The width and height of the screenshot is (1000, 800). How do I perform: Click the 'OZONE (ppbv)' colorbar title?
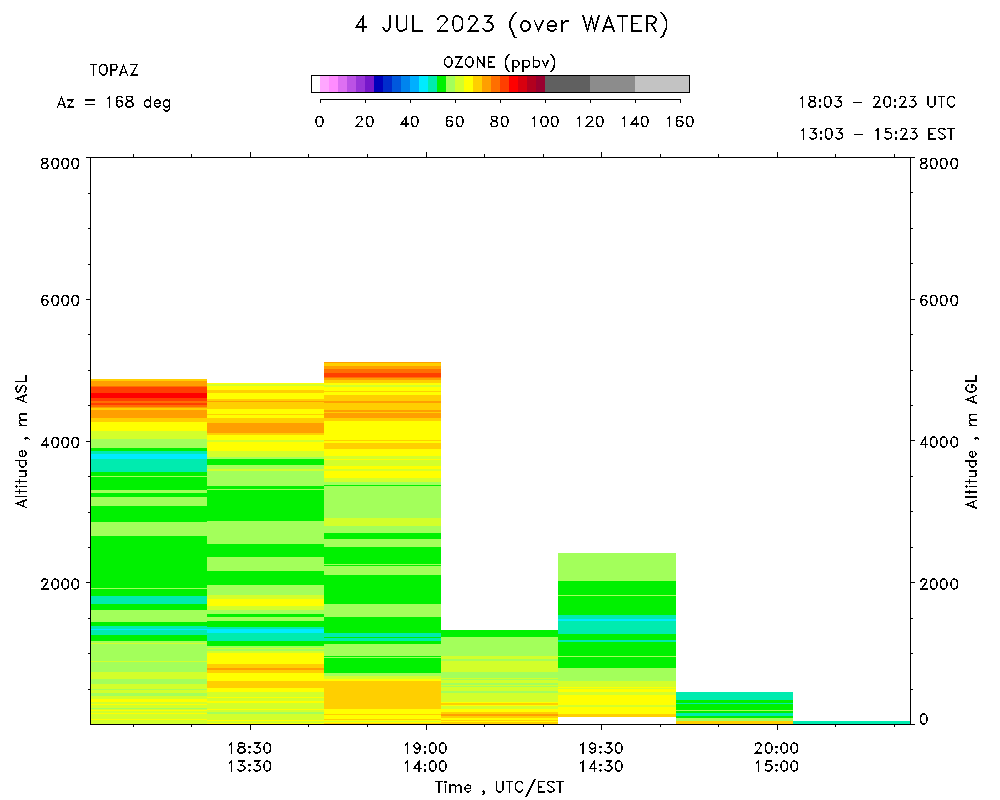coord(499,63)
